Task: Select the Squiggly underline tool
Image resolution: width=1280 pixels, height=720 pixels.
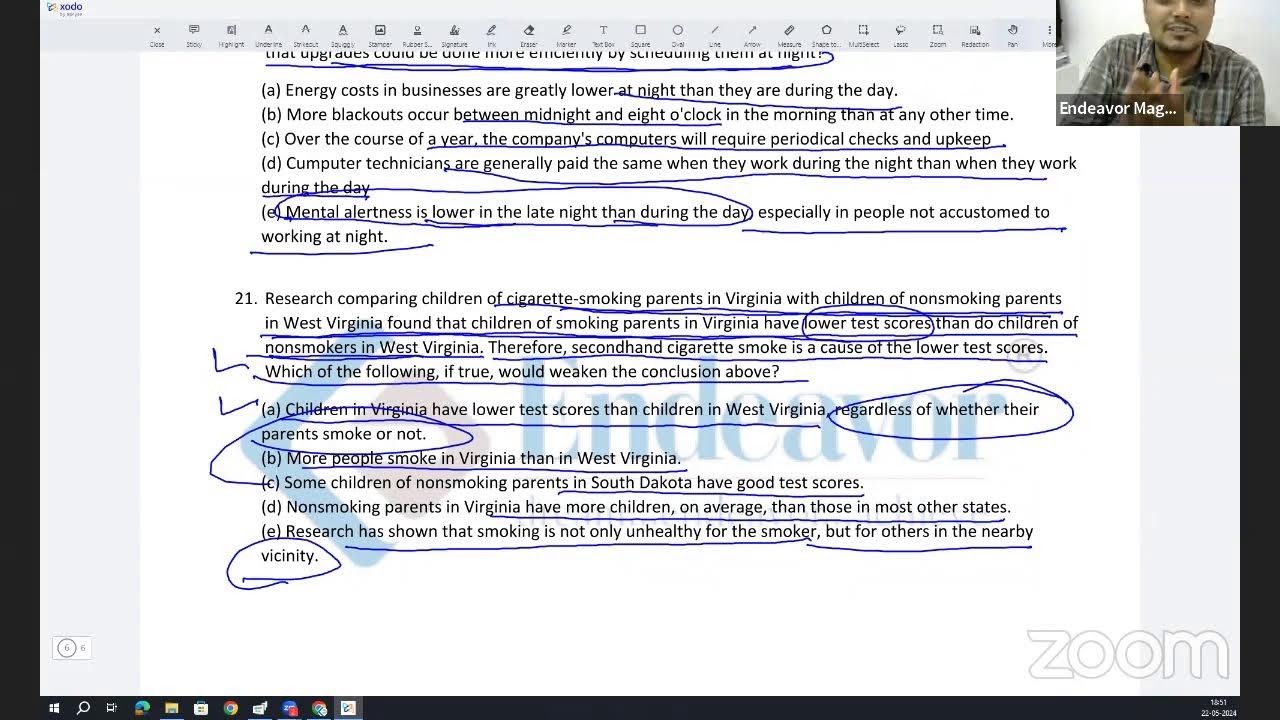Action: pyautogui.click(x=343, y=35)
